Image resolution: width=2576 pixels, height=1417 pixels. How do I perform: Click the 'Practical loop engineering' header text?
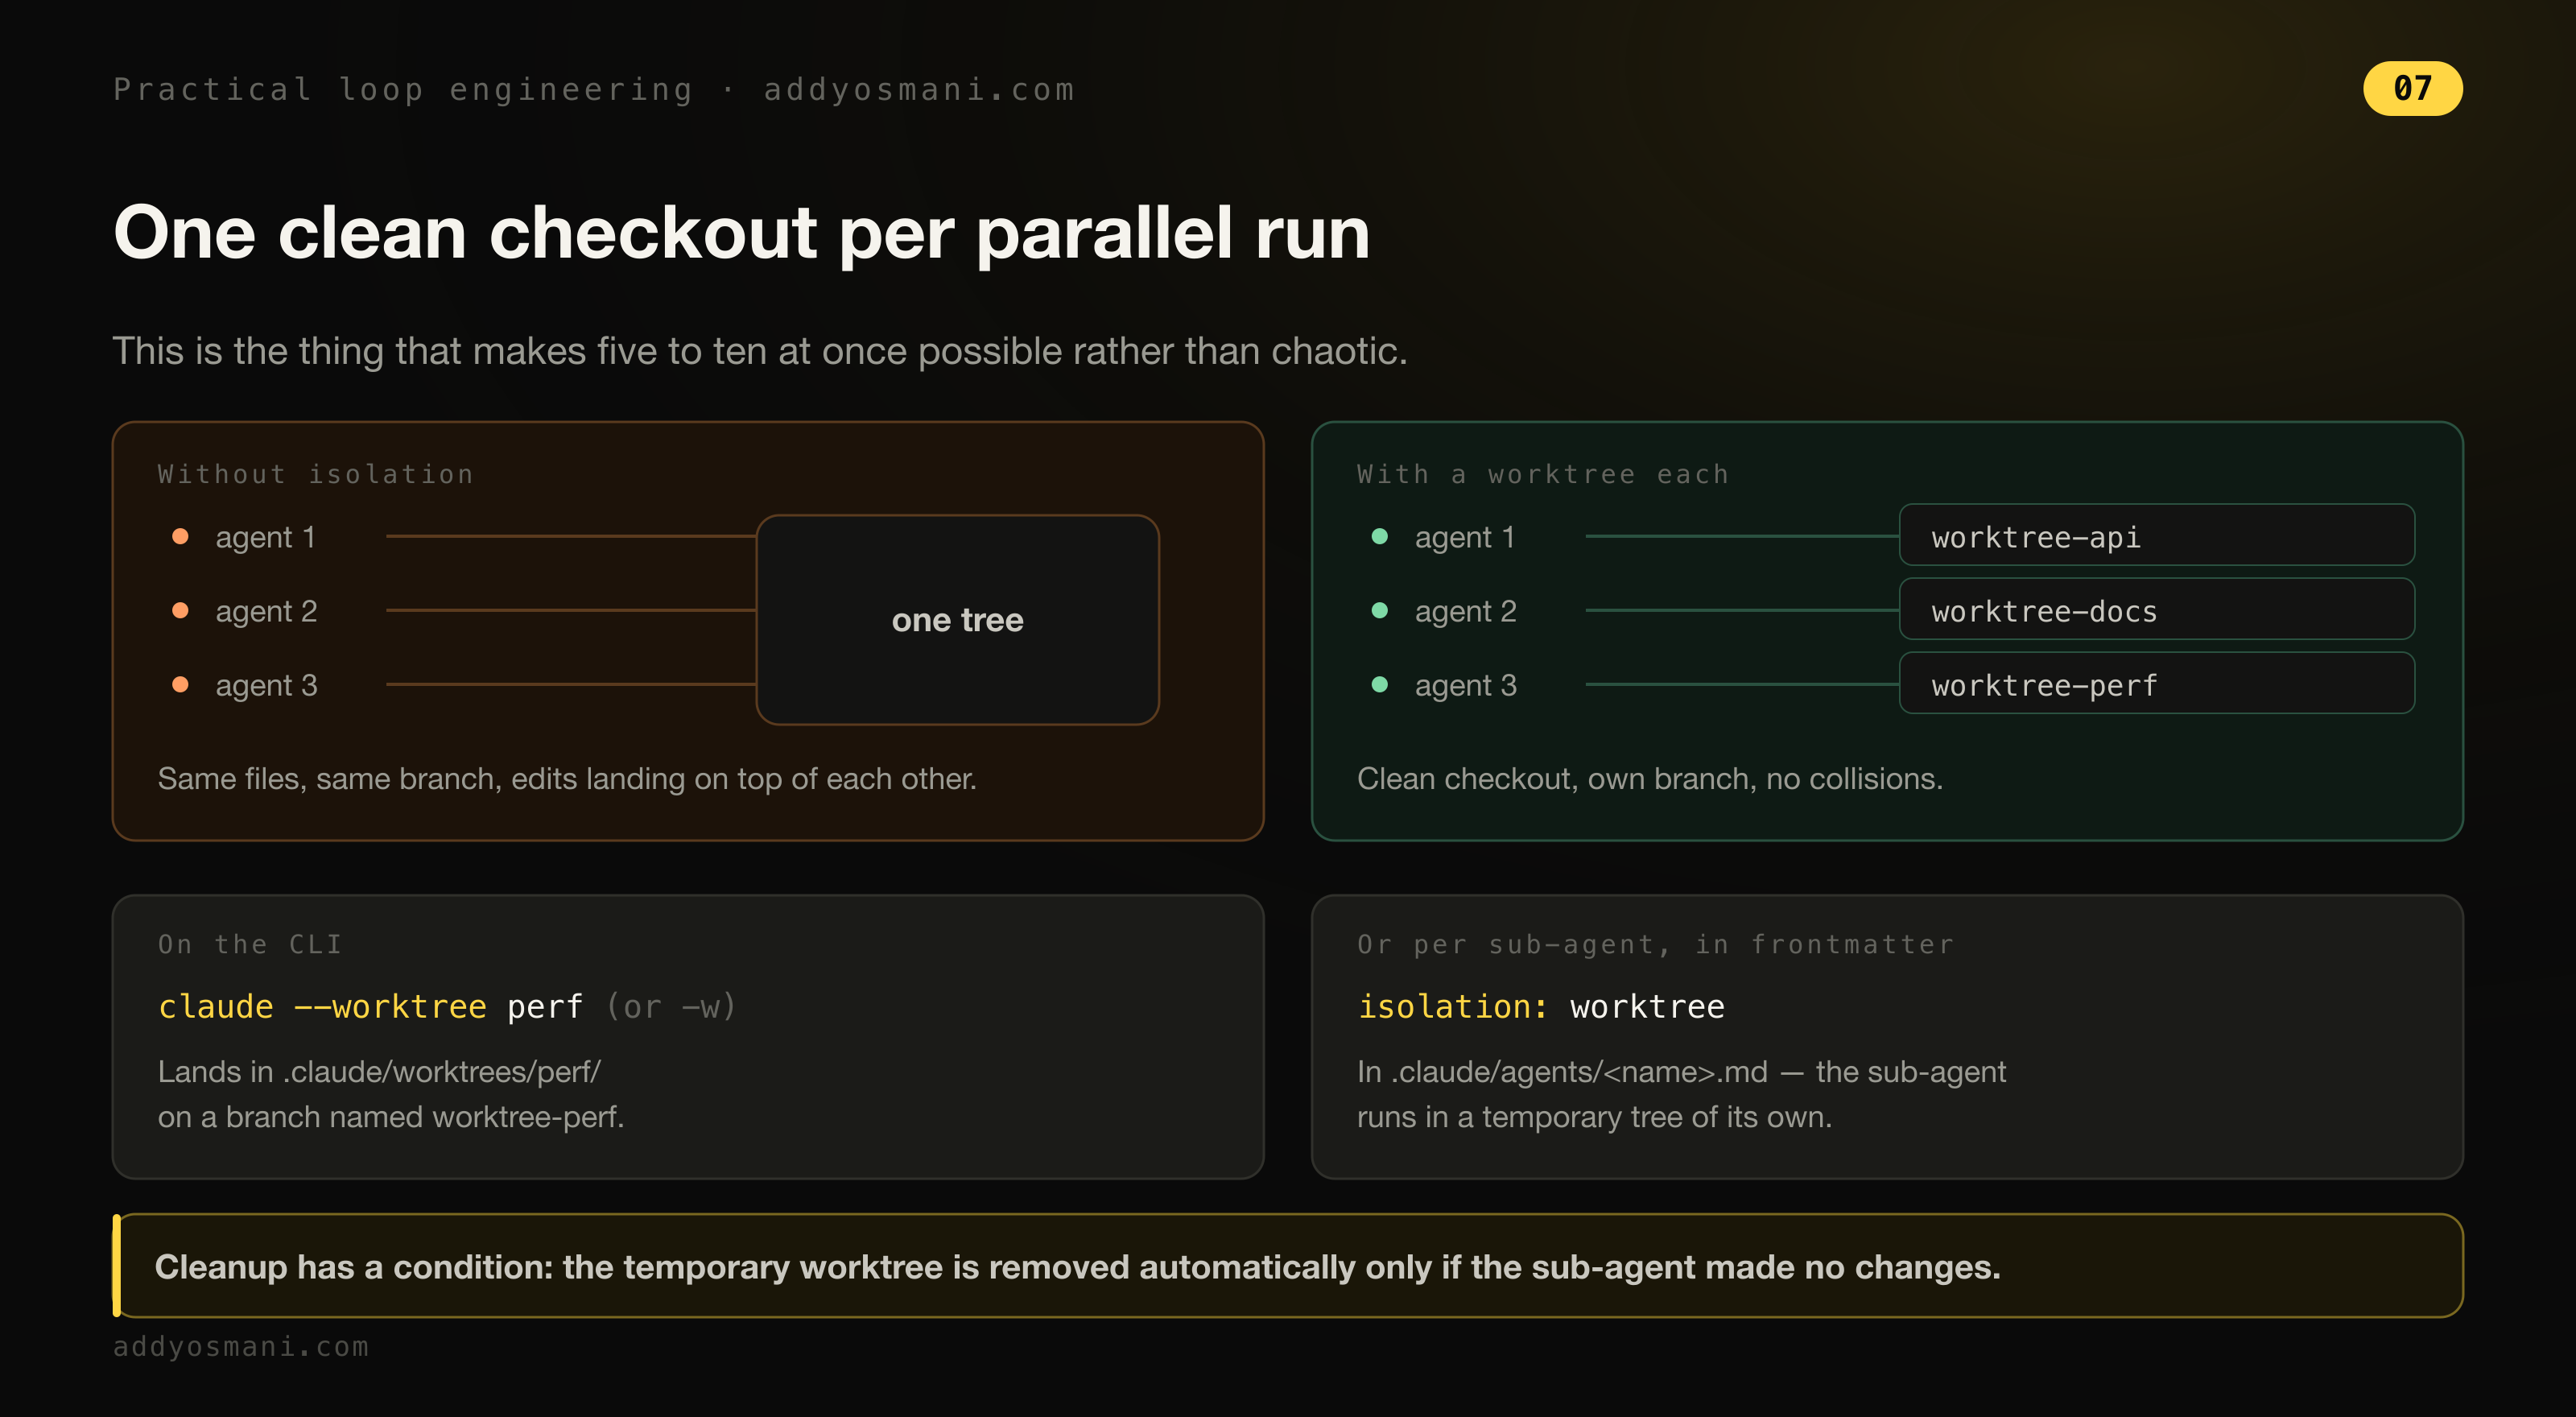403,90
